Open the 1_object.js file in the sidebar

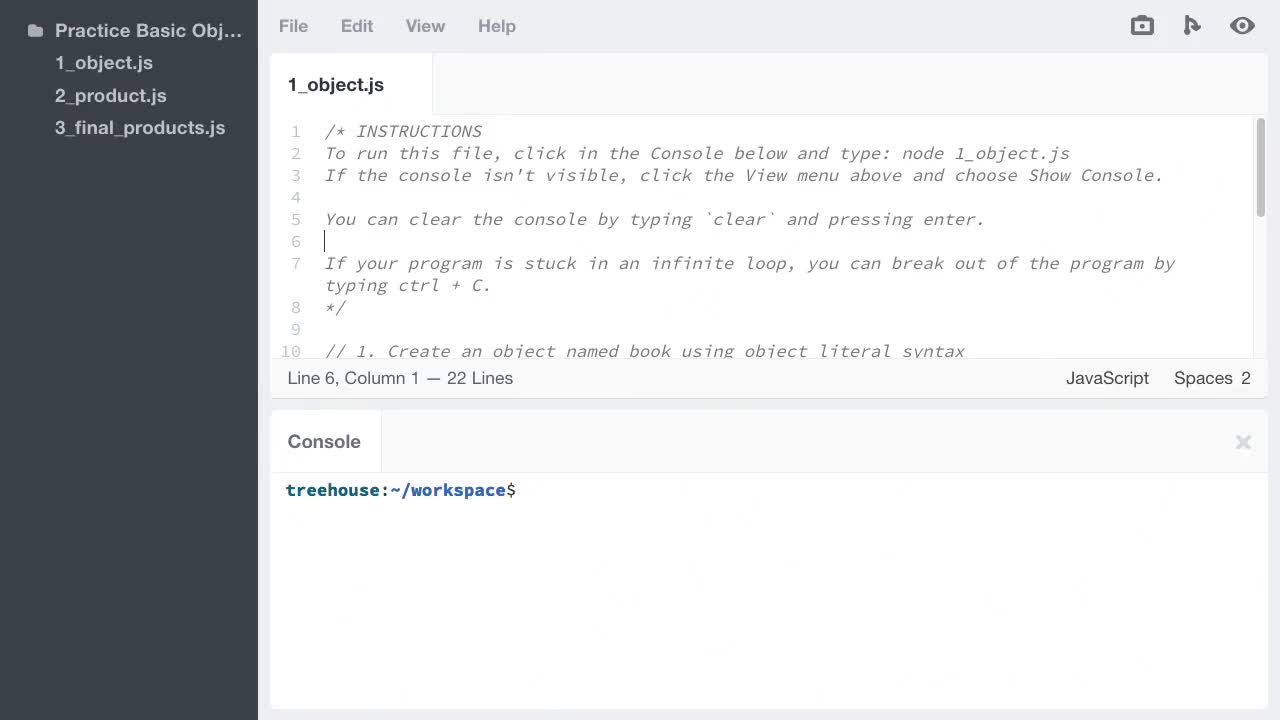pos(104,63)
